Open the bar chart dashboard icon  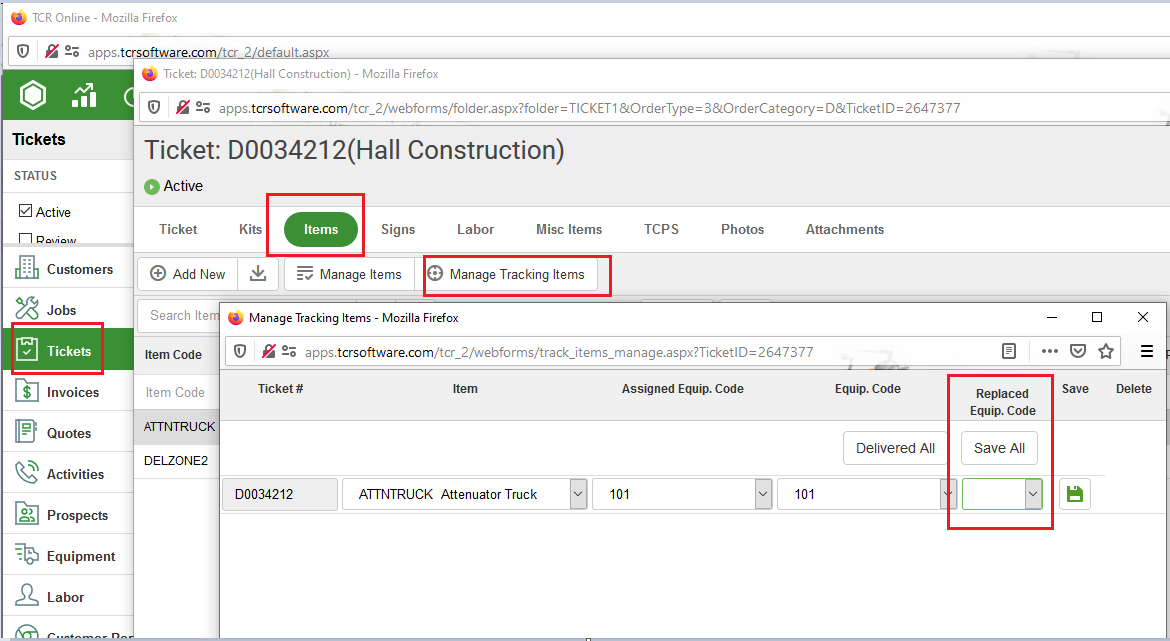(84, 96)
